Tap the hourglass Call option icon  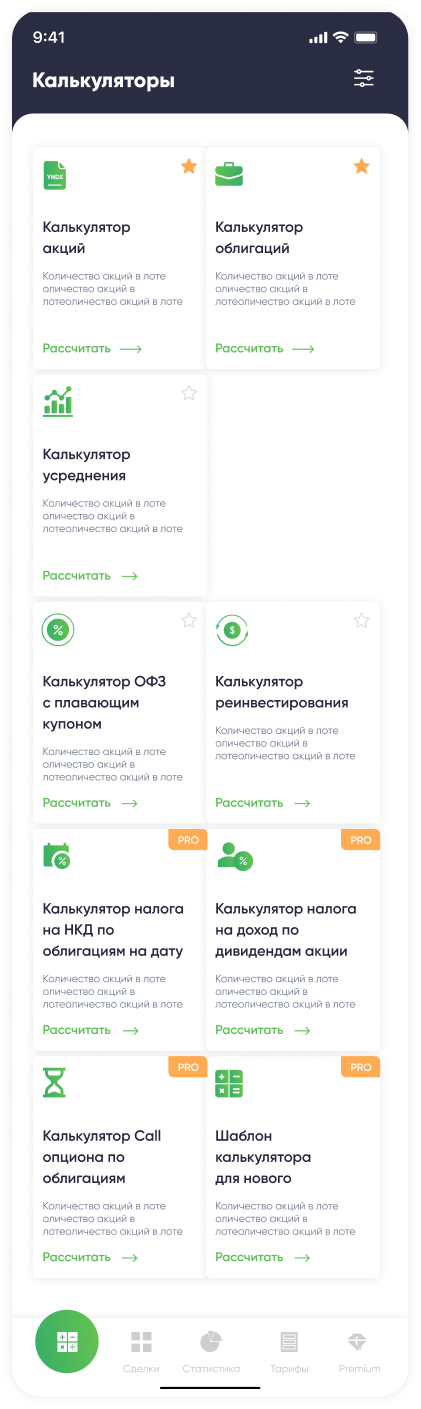coord(53,1082)
